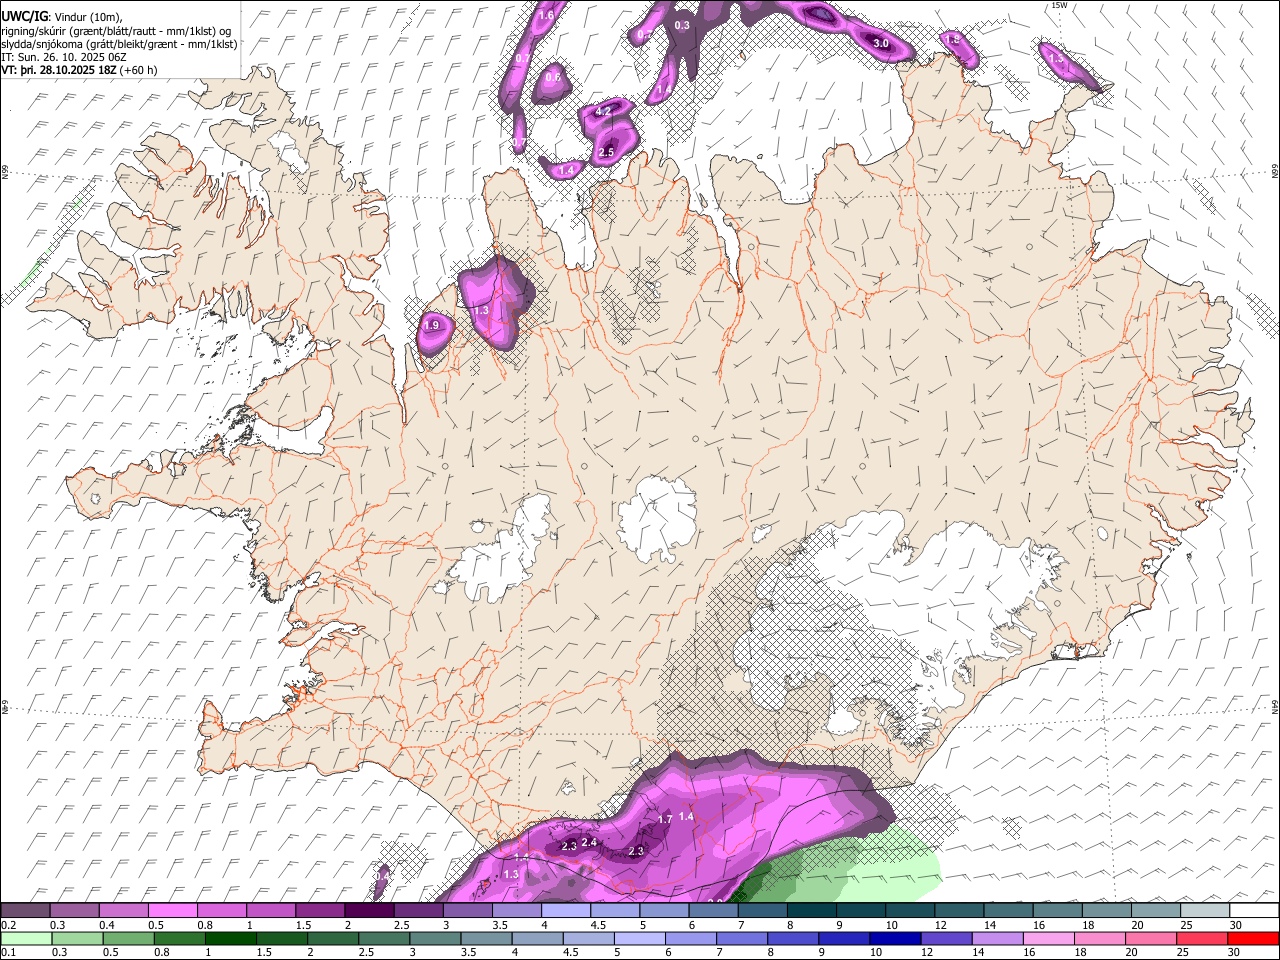Click the '15W' longitude label

[x=1060, y=6]
